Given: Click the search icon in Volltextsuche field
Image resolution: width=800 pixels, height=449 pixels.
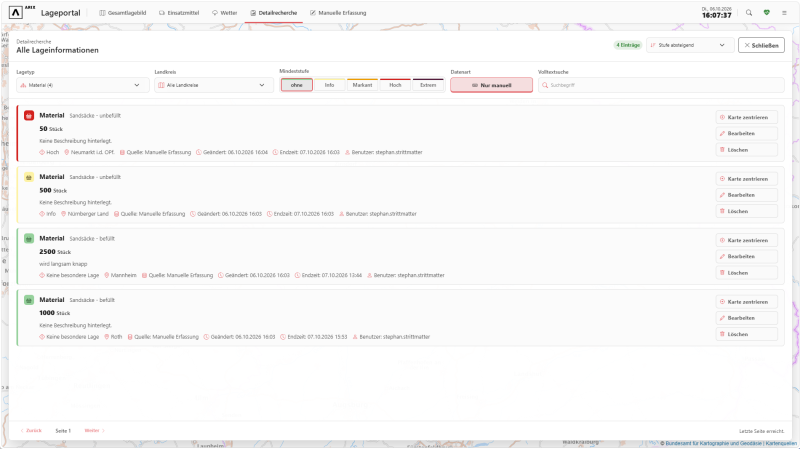Looking at the screenshot, I should point(545,85).
